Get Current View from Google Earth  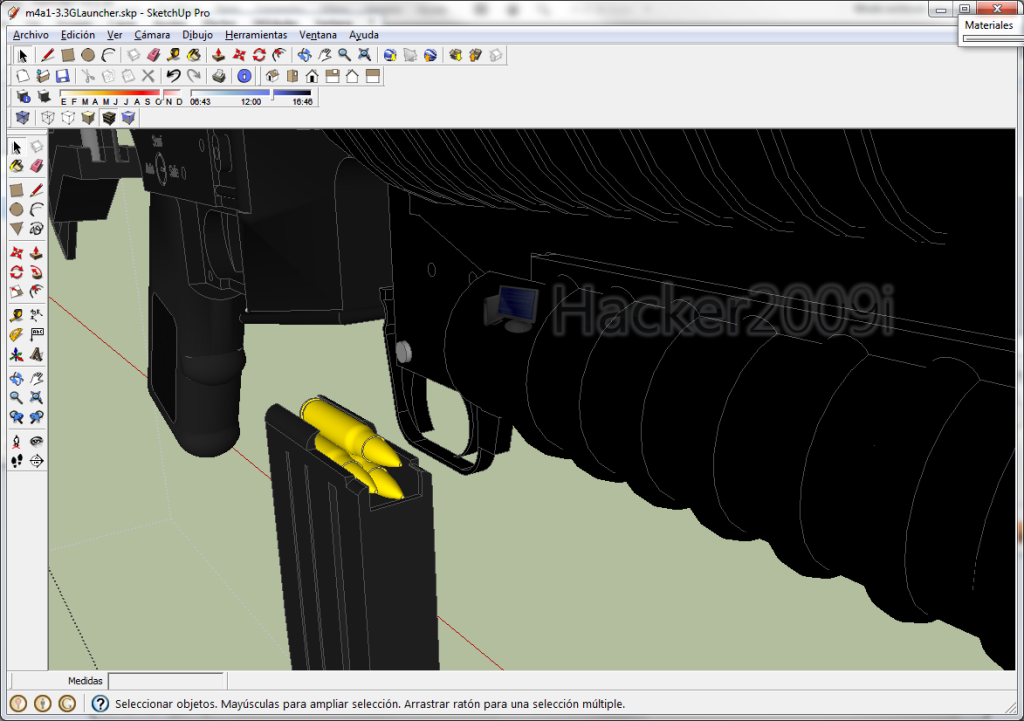(x=390, y=56)
